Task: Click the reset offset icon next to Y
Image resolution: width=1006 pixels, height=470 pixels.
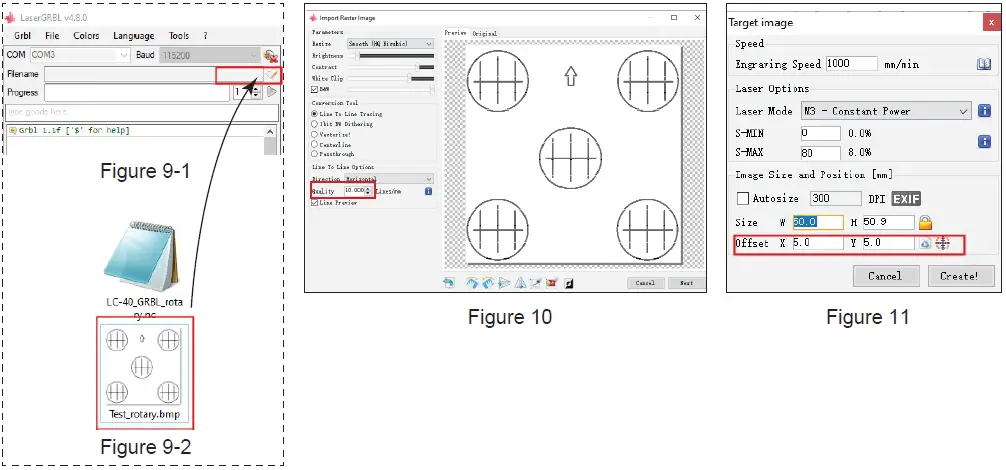Action: tap(925, 244)
